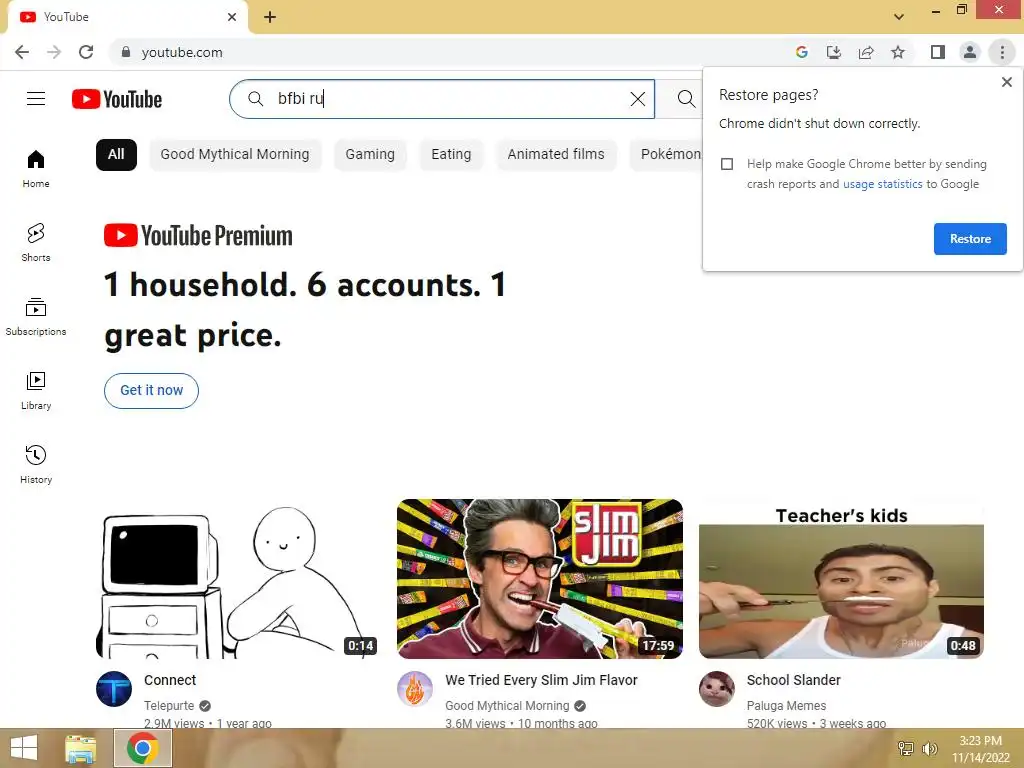Click the School Slander video title
This screenshot has height=768, width=1024.
click(x=793, y=680)
